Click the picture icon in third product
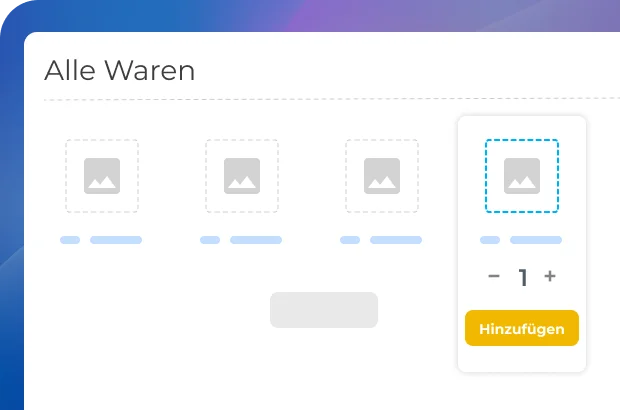The image size is (620, 410). coord(382,176)
